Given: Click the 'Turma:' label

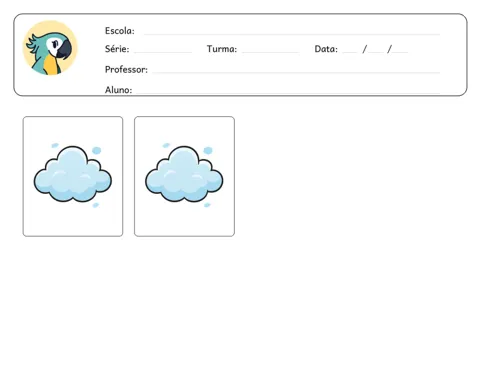Looking at the screenshot, I should (222, 49).
